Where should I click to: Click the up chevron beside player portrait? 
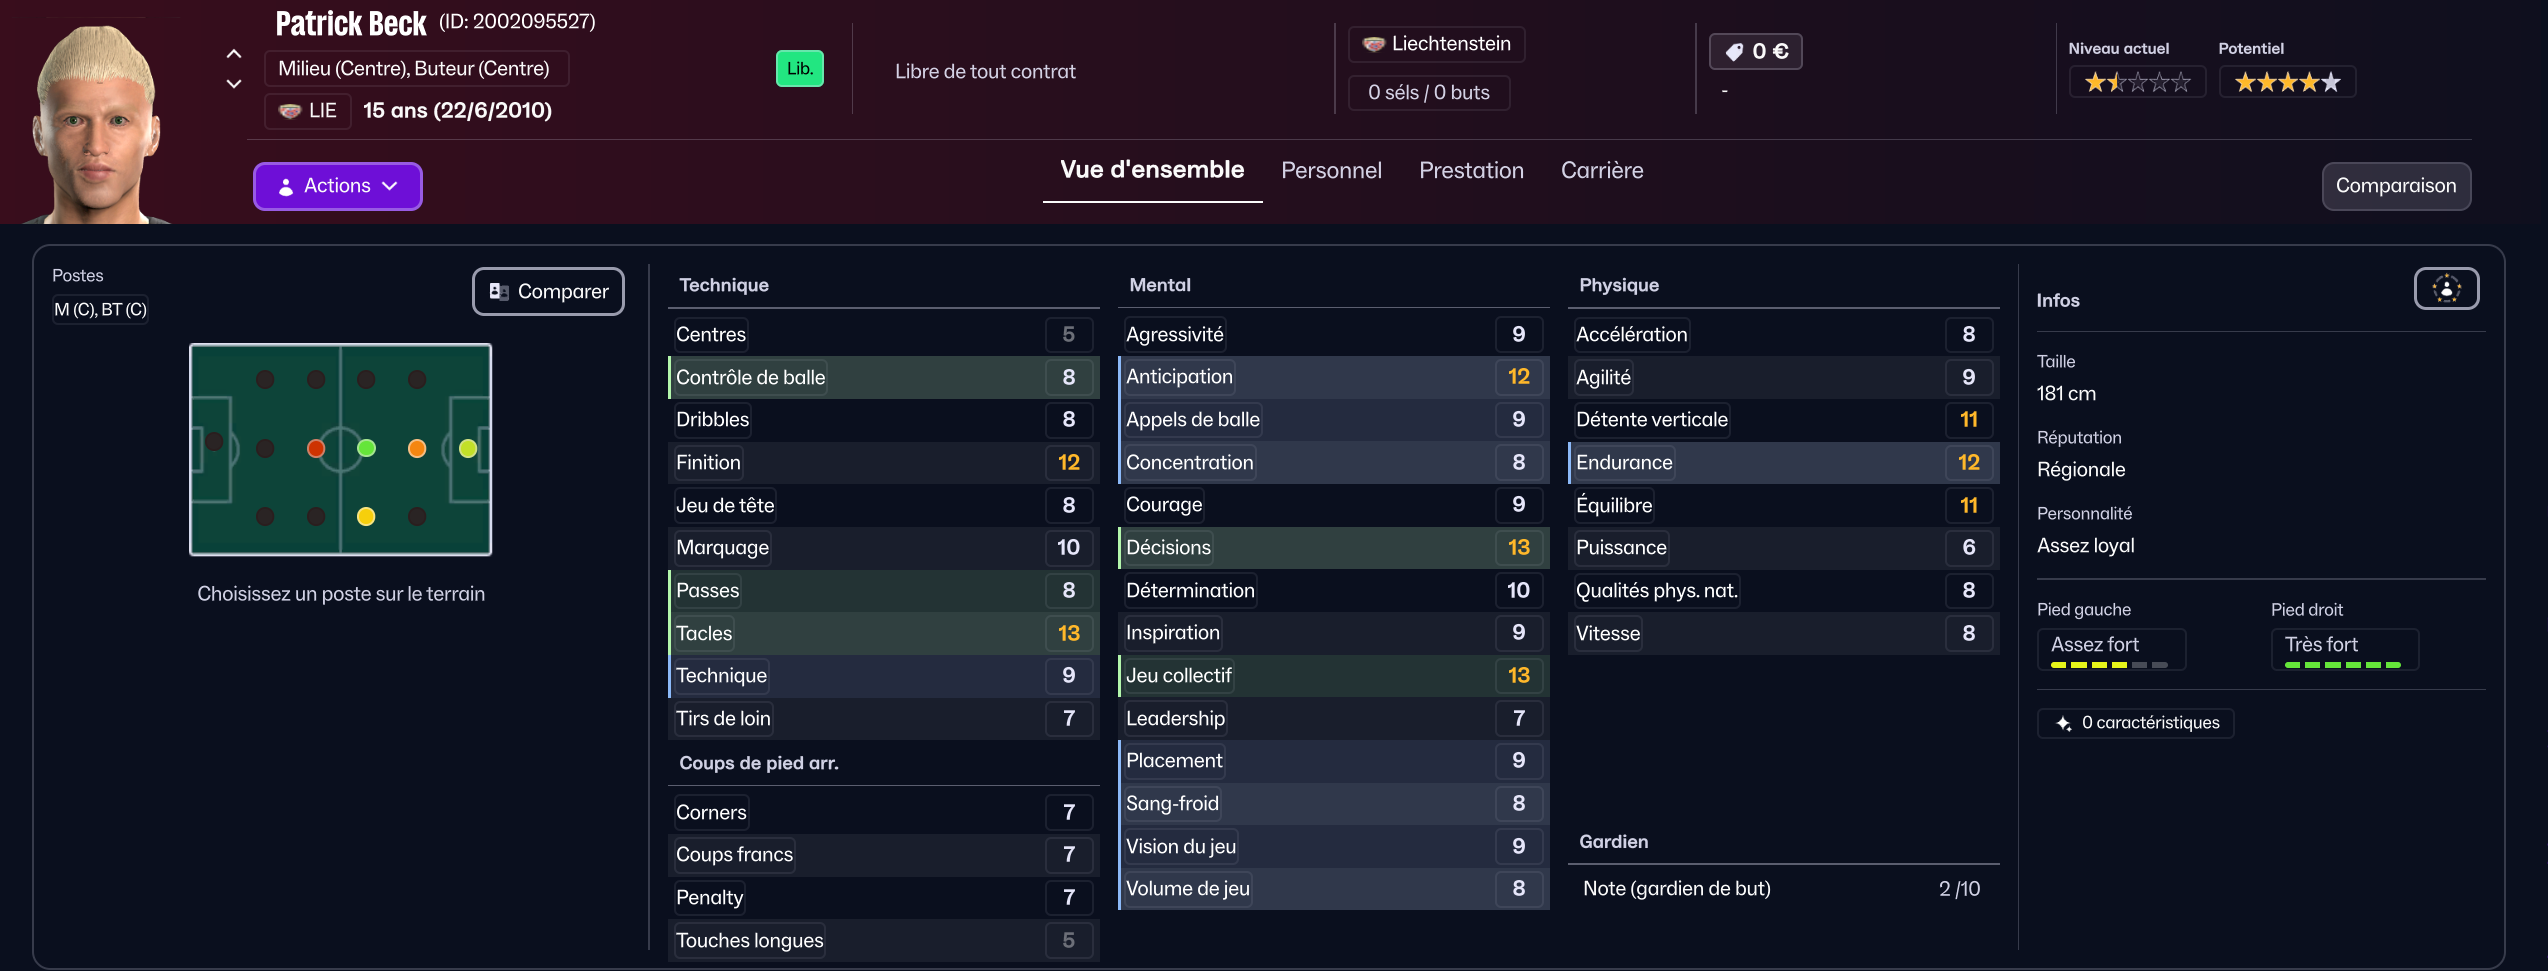pyautogui.click(x=234, y=54)
